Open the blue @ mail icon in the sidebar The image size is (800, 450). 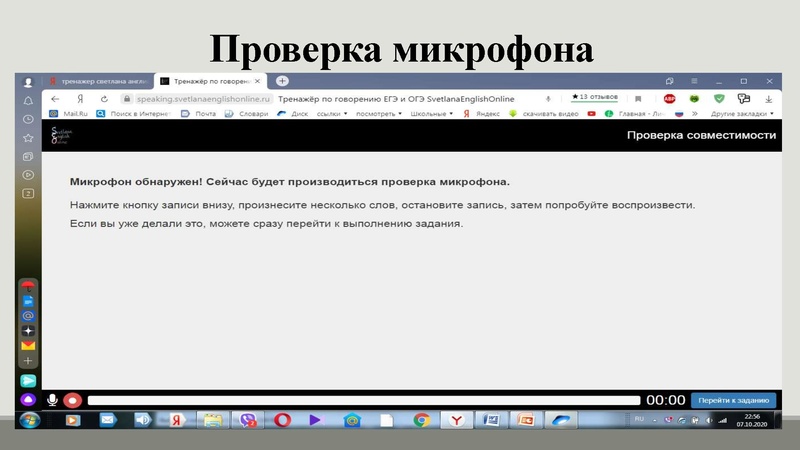pos(28,316)
